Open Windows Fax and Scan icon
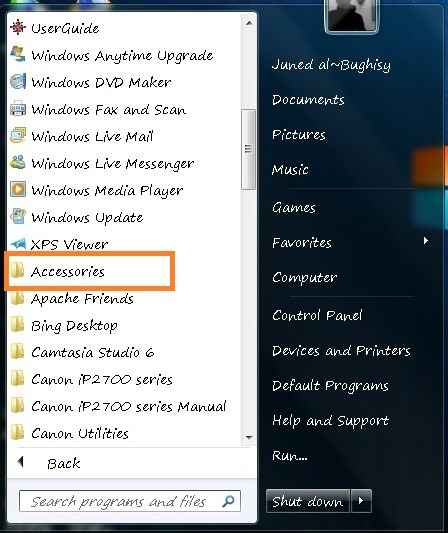Viewport: 448px width, 533px height. coord(18,109)
